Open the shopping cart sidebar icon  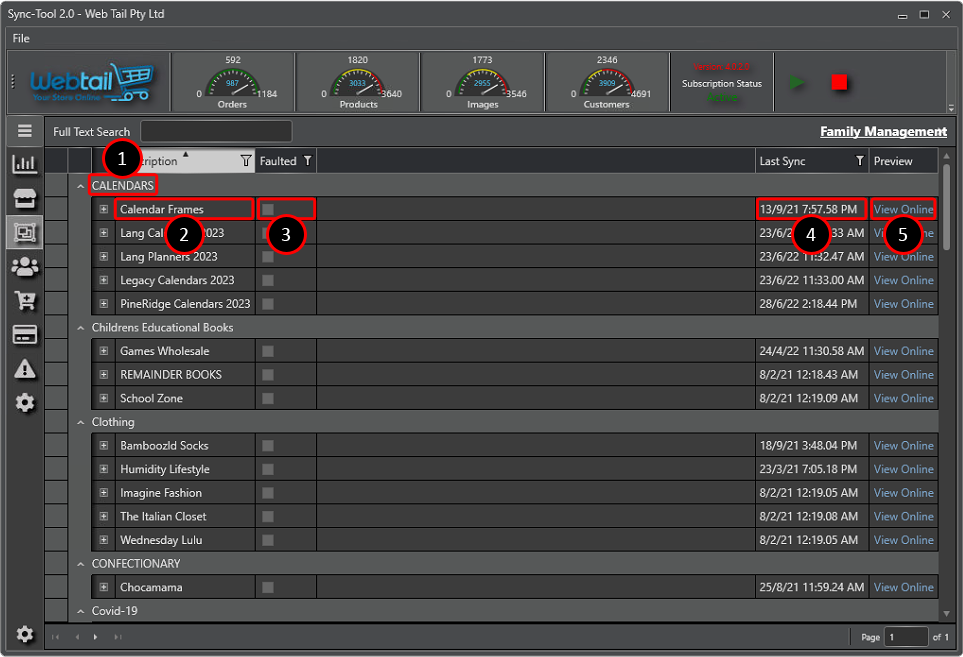point(25,300)
